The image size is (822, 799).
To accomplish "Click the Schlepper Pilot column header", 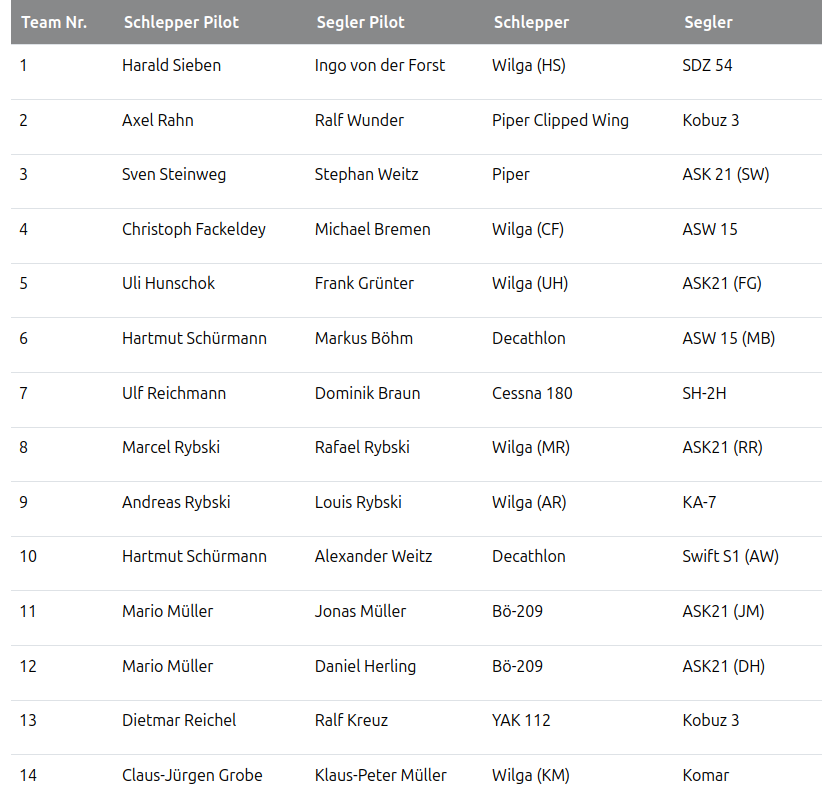I will [x=181, y=22].
